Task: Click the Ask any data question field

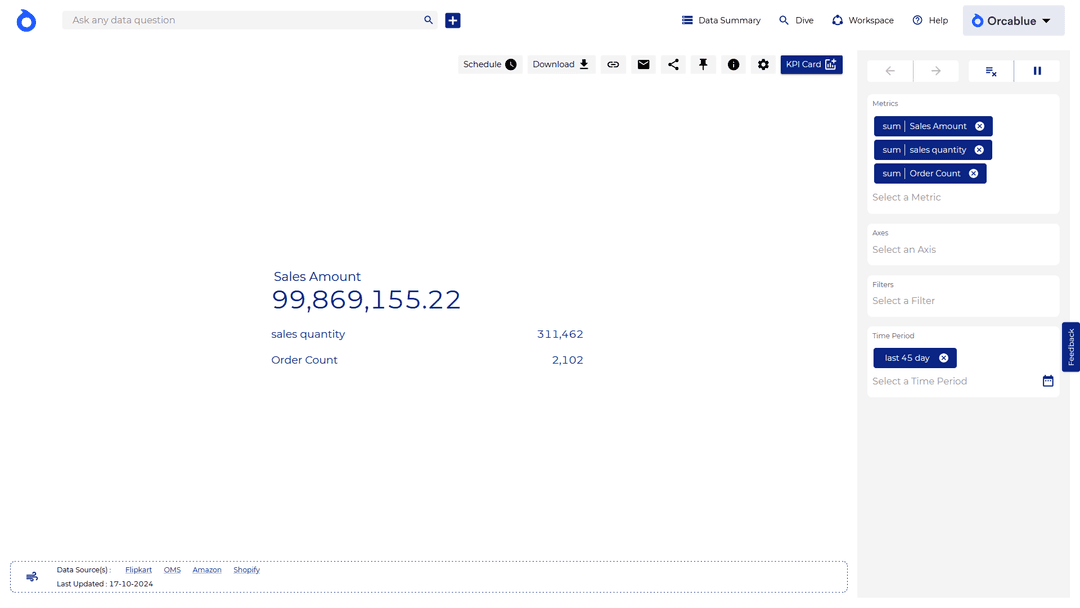Action: pyautogui.click(x=240, y=20)
